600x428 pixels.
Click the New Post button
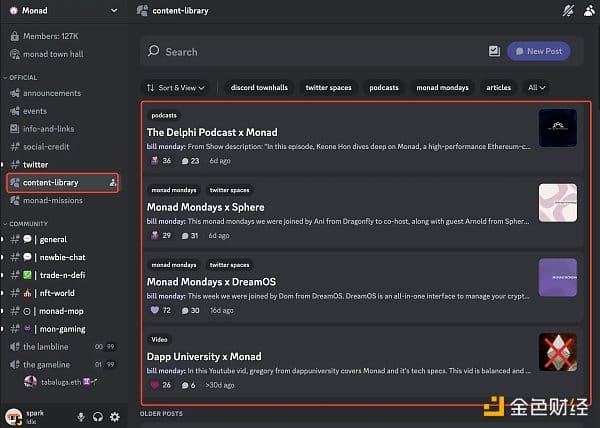point(539,51)
